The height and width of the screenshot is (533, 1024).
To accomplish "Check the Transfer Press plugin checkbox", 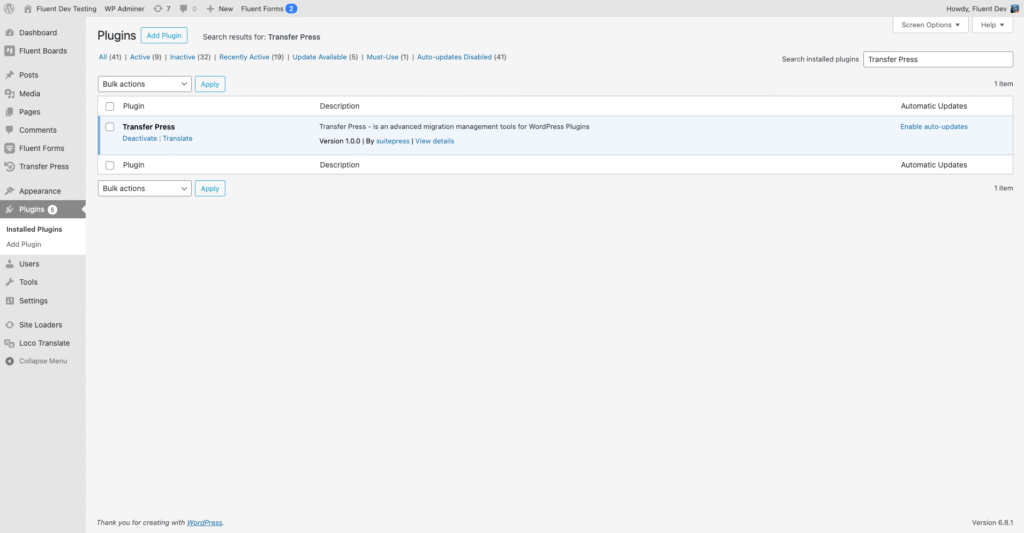I will click(110, 127).
